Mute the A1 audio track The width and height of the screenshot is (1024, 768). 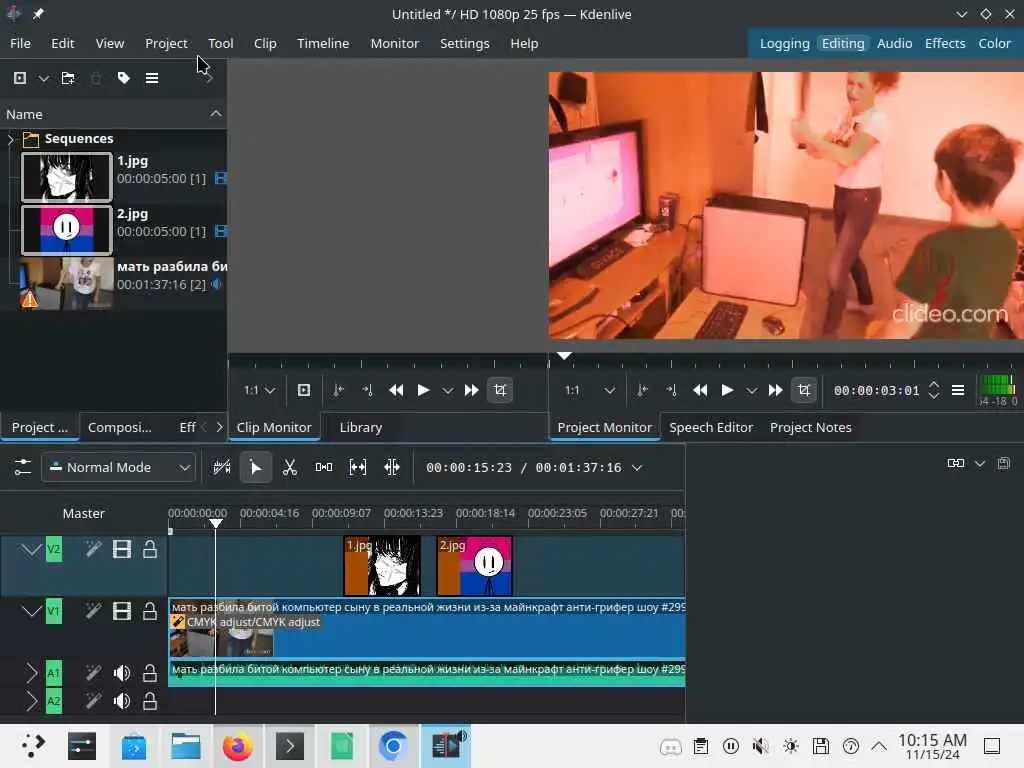coord(121,673)
